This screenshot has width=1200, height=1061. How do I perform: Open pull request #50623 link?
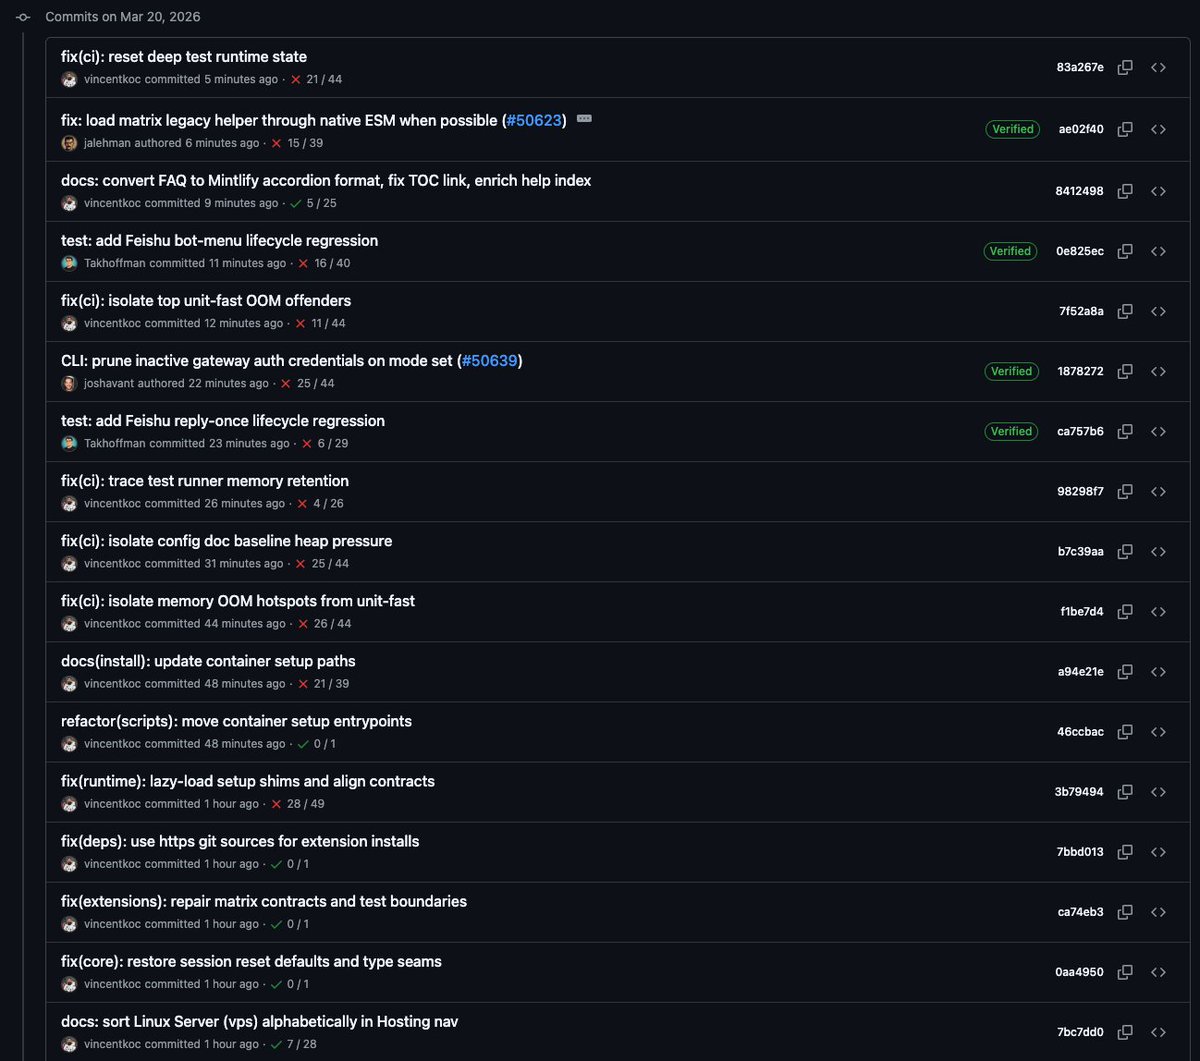pos(536,121)
